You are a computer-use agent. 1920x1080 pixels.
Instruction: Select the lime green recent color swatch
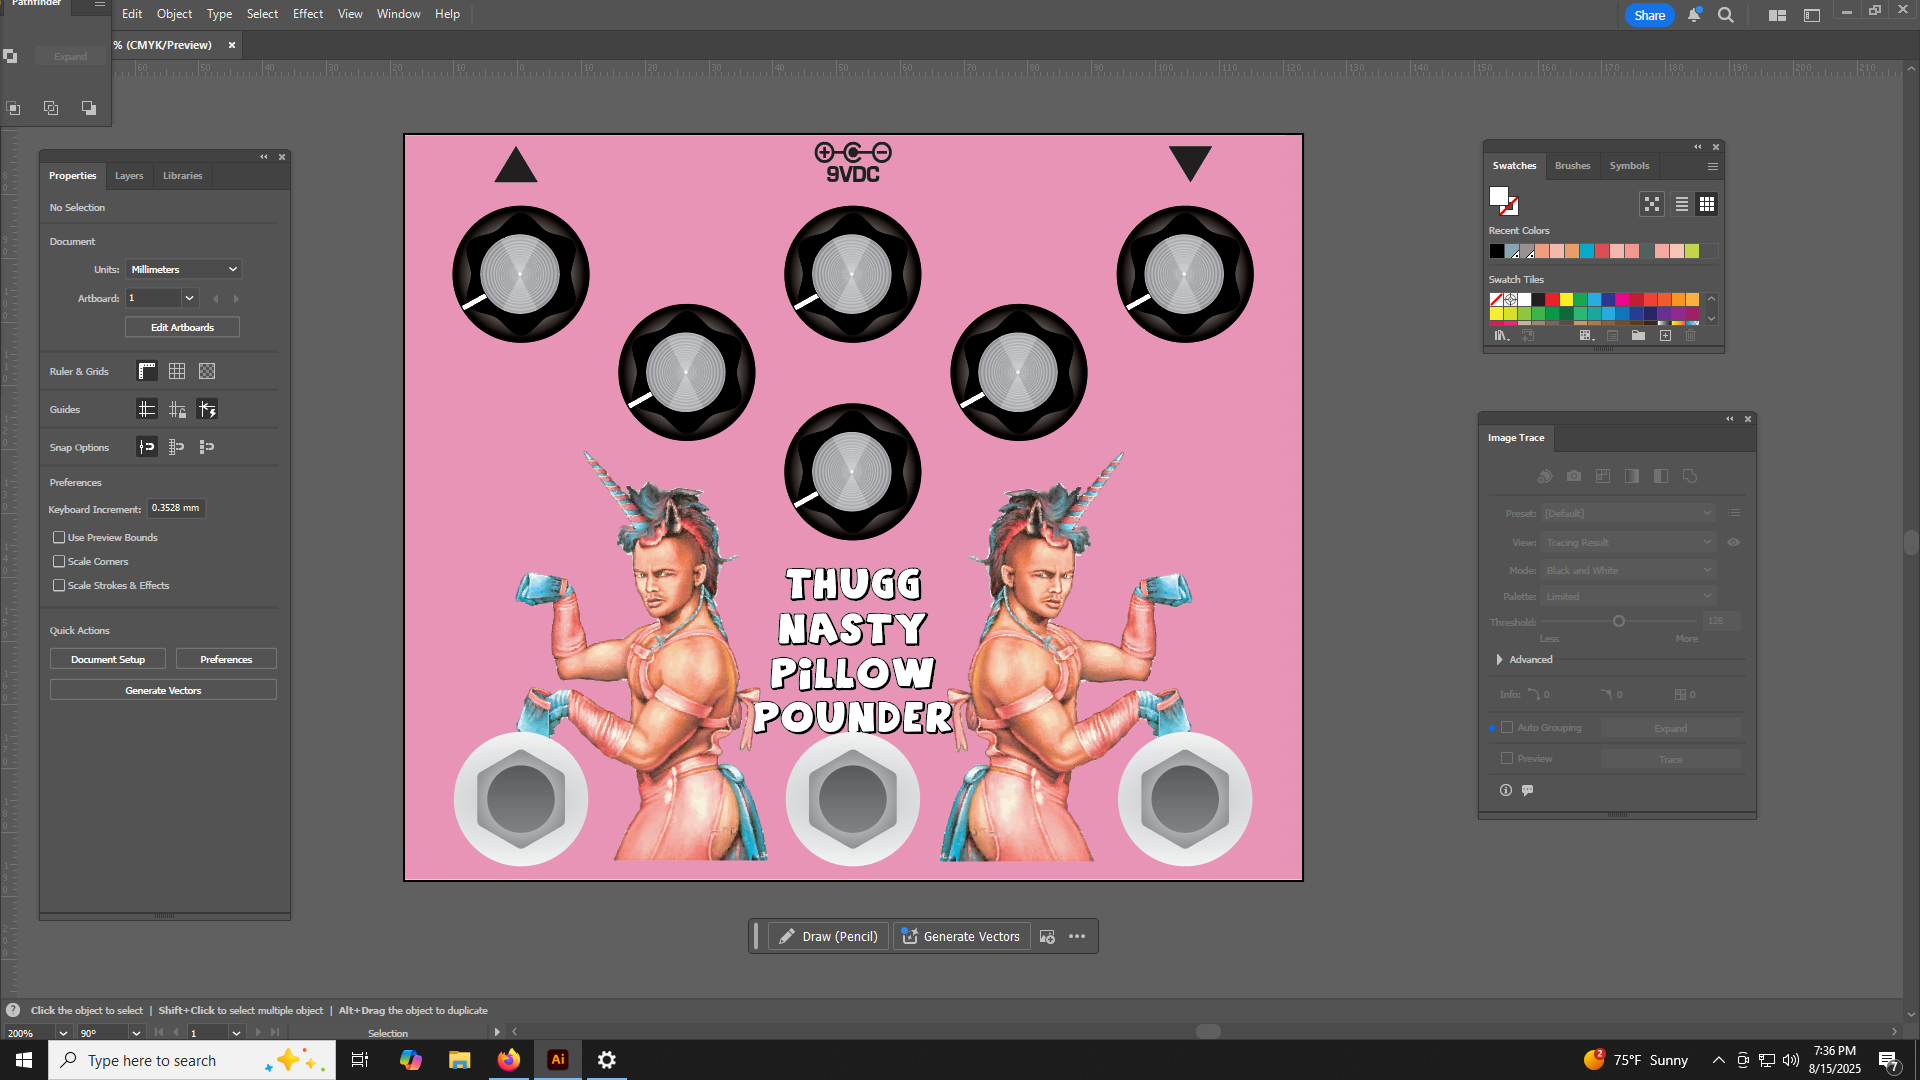coord(1692,251)
